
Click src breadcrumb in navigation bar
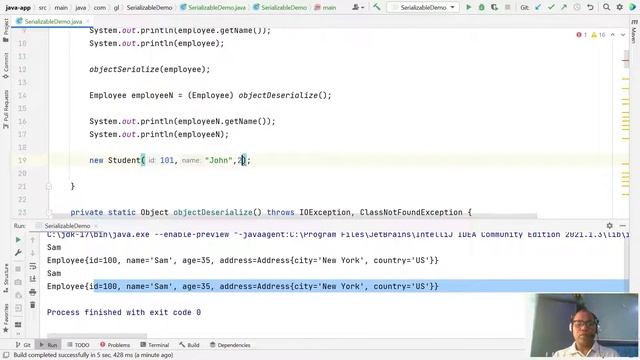pyautogui.click(x=42, y=7)
